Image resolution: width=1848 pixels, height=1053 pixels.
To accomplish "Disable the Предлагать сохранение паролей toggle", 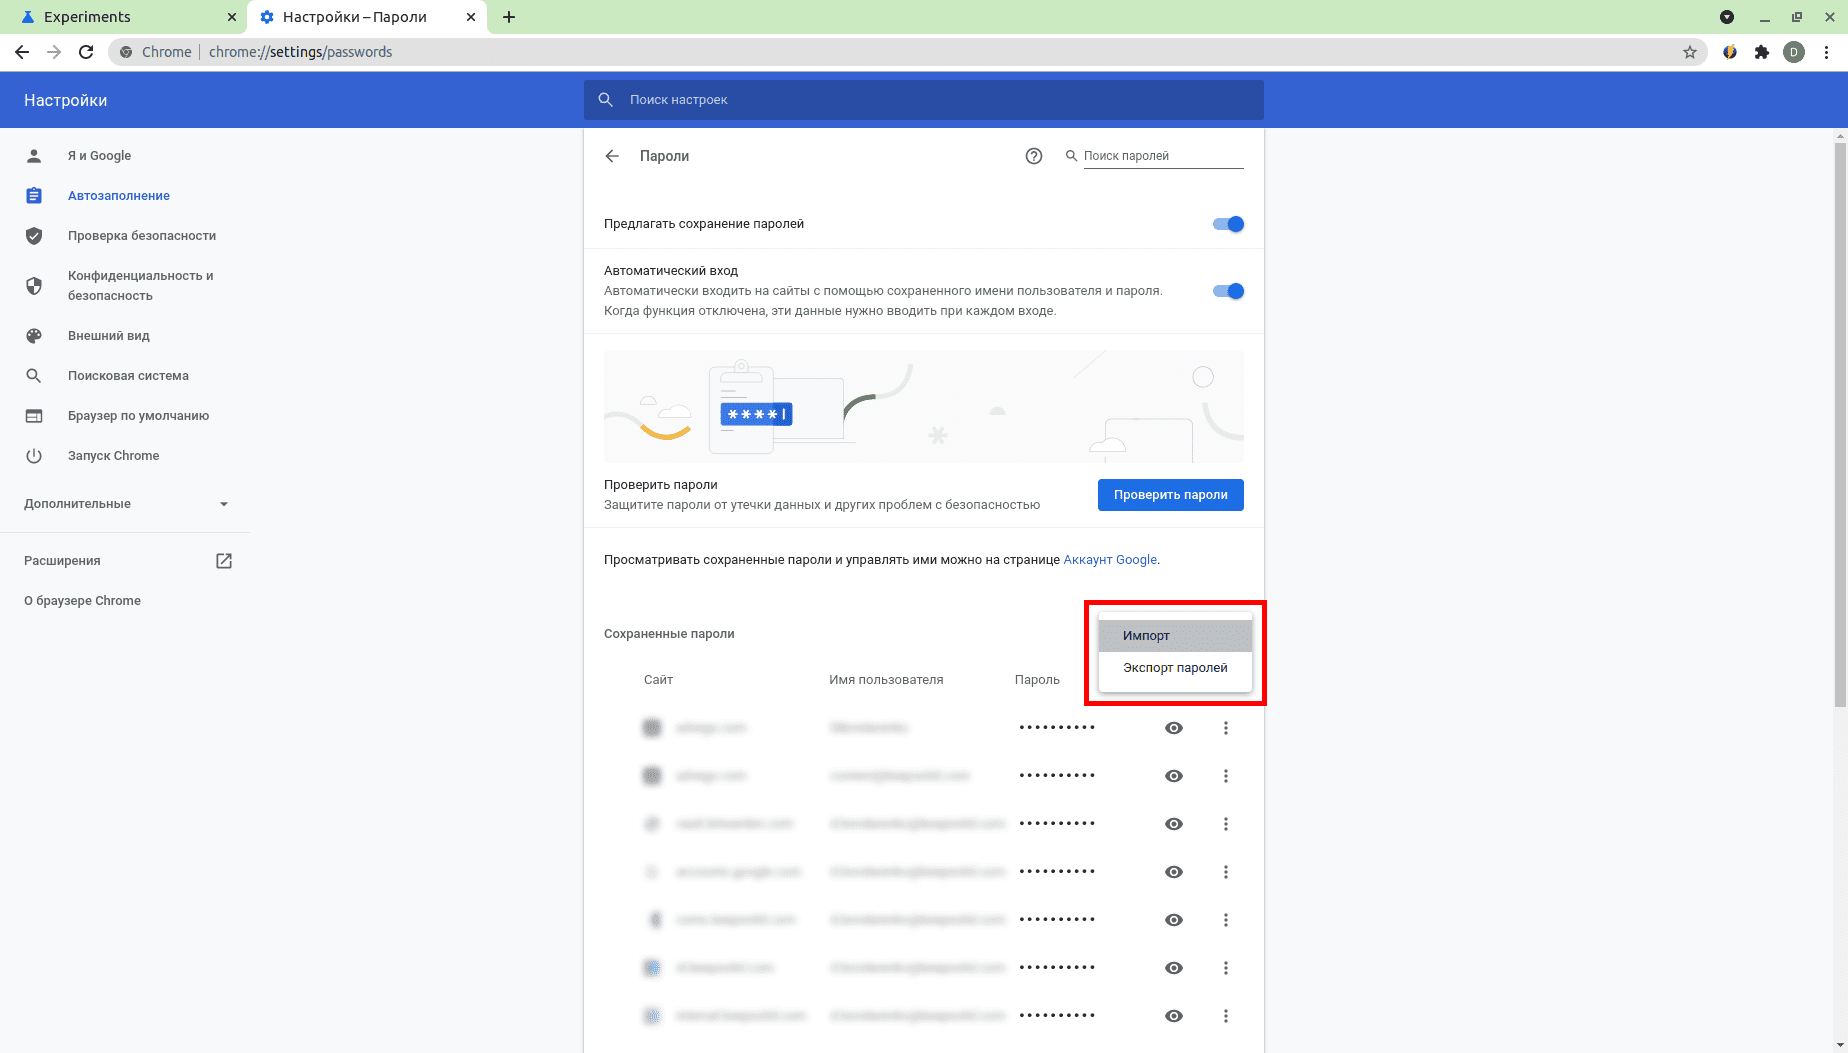I will [1228, 224].
